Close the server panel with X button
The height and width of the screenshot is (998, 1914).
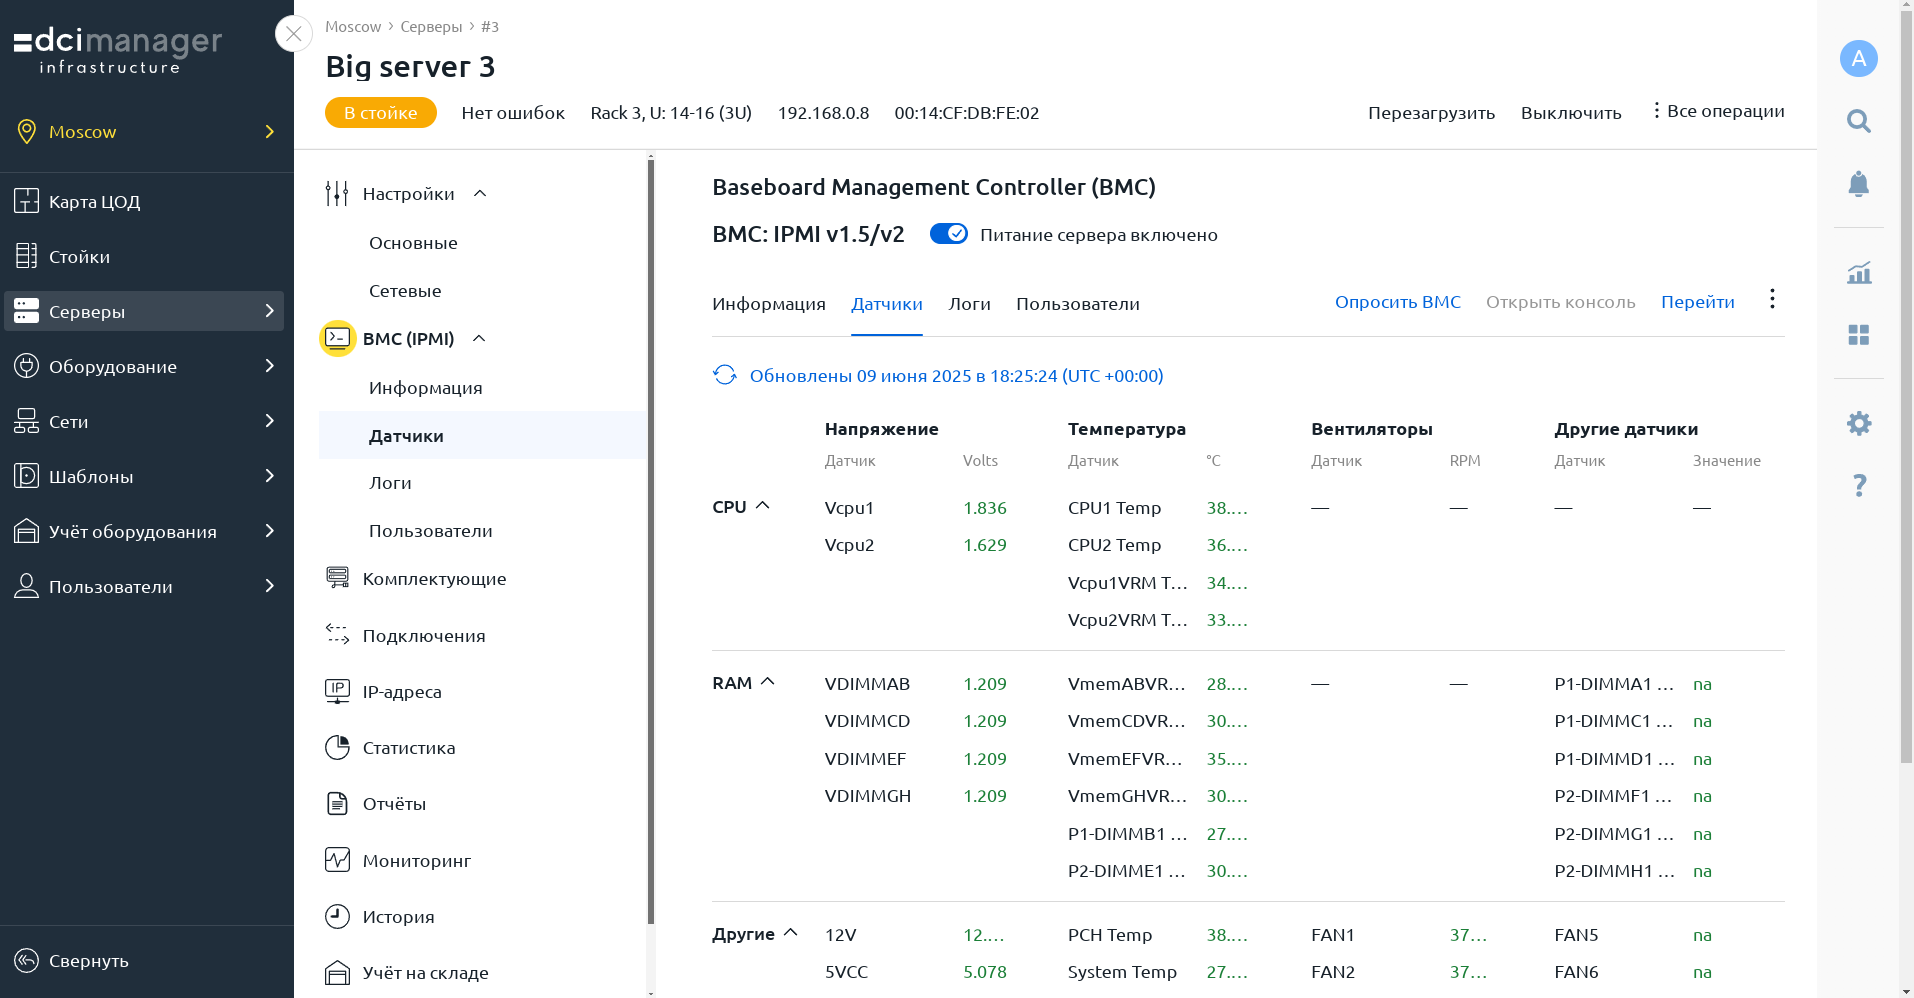click(293, 34)
